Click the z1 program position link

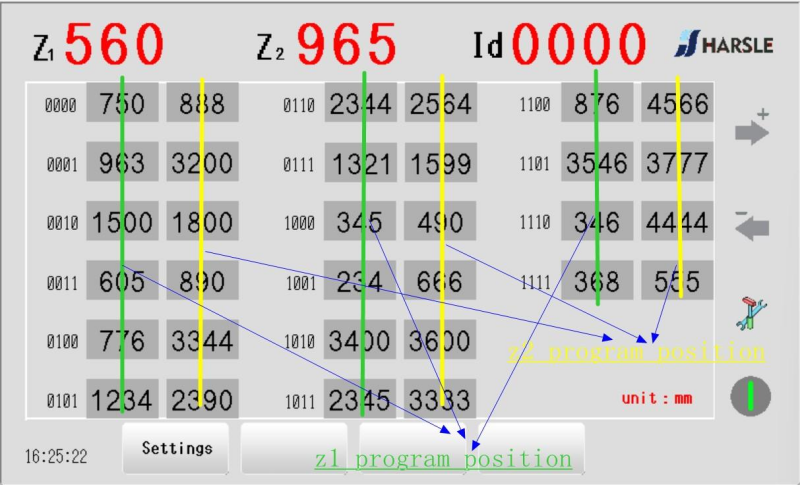(x=442, y=459)
